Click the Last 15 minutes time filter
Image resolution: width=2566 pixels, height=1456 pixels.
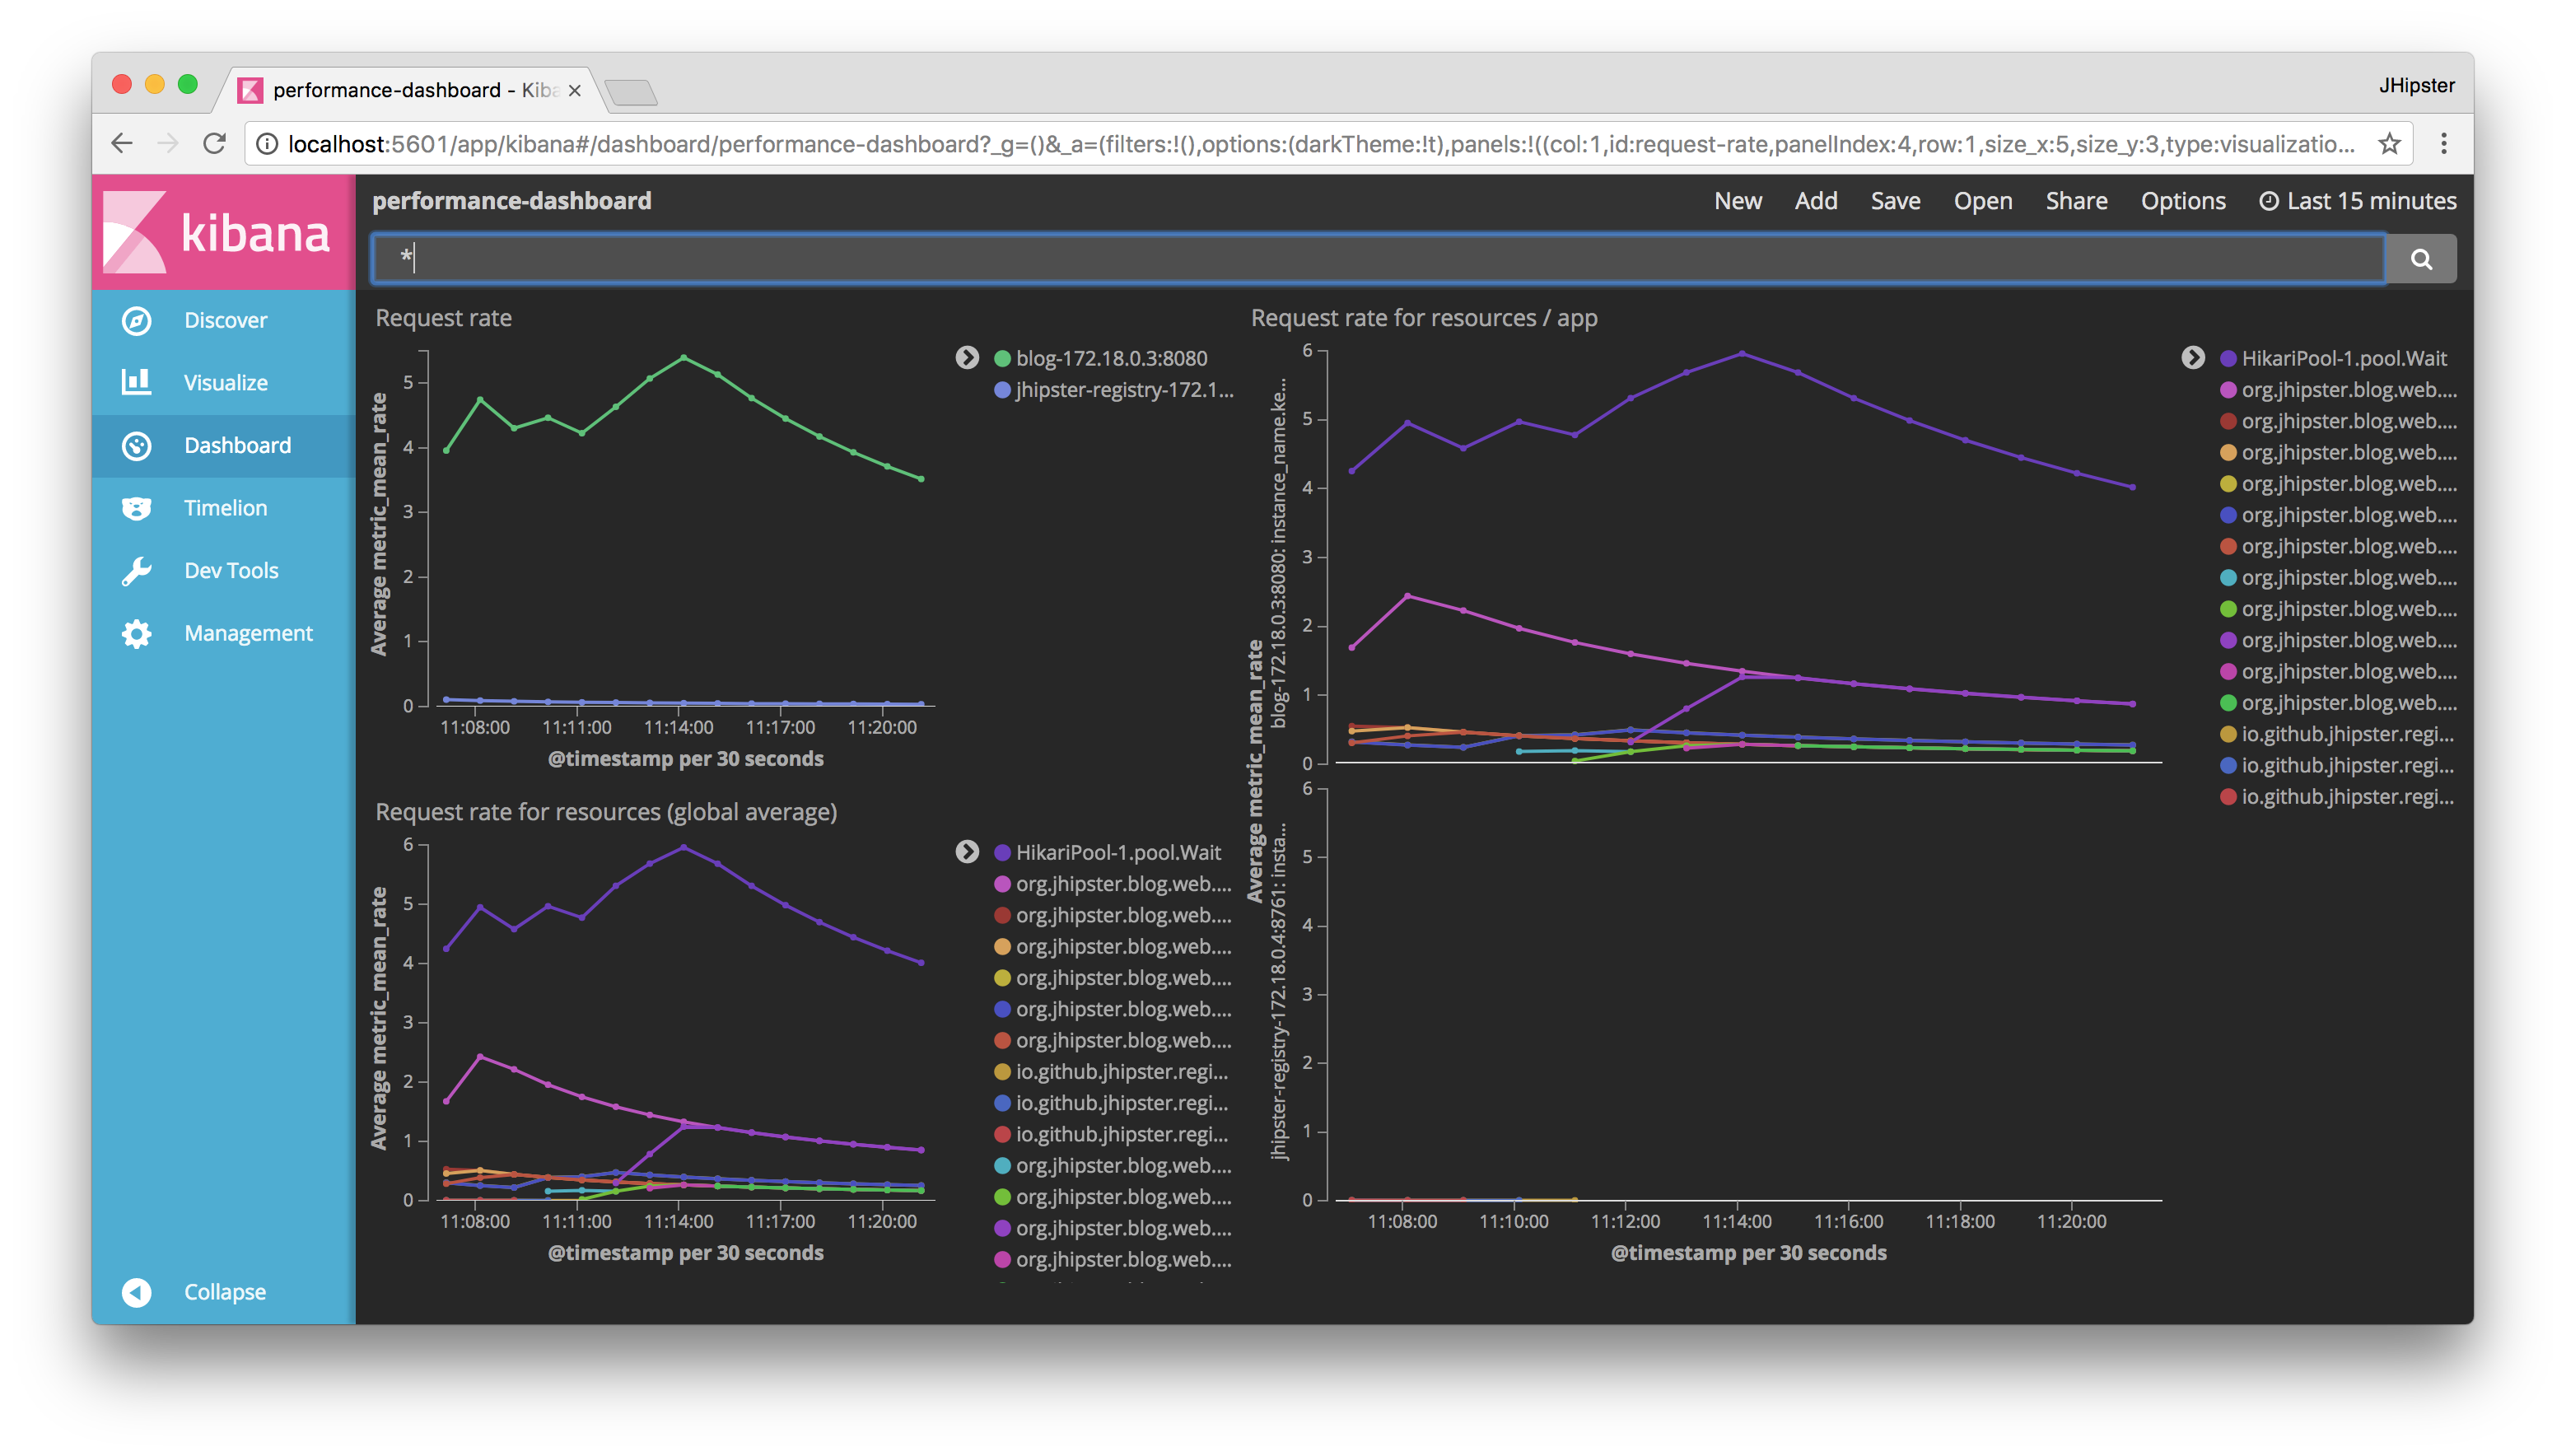point(2362,199)
